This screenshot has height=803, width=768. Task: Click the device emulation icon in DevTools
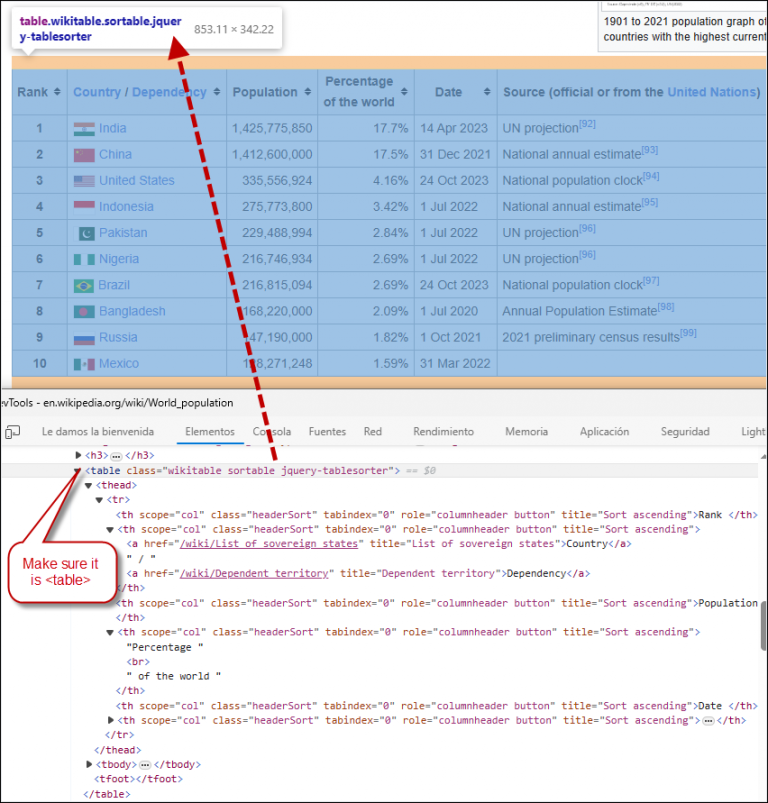click(x=13, y=432)
